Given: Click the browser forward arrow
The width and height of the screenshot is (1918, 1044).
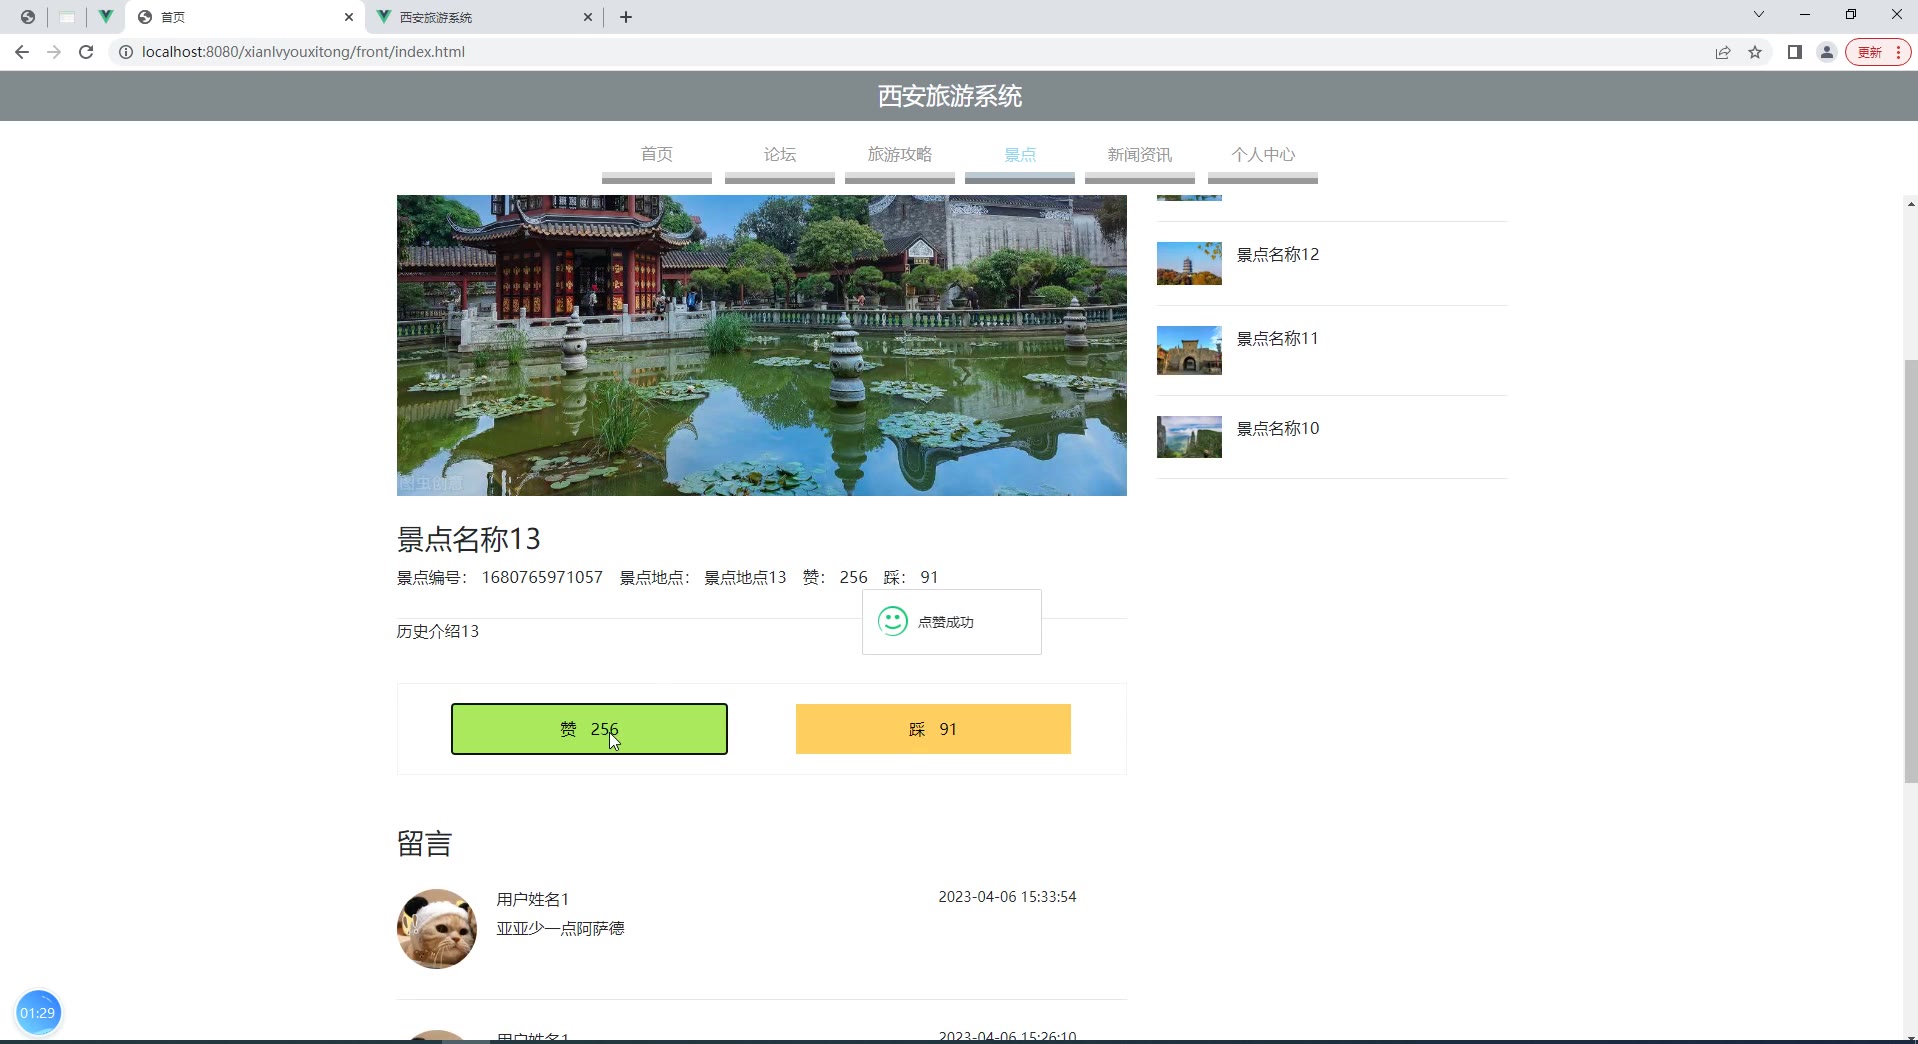Looking at the screenshot, I should coord(54,52).
